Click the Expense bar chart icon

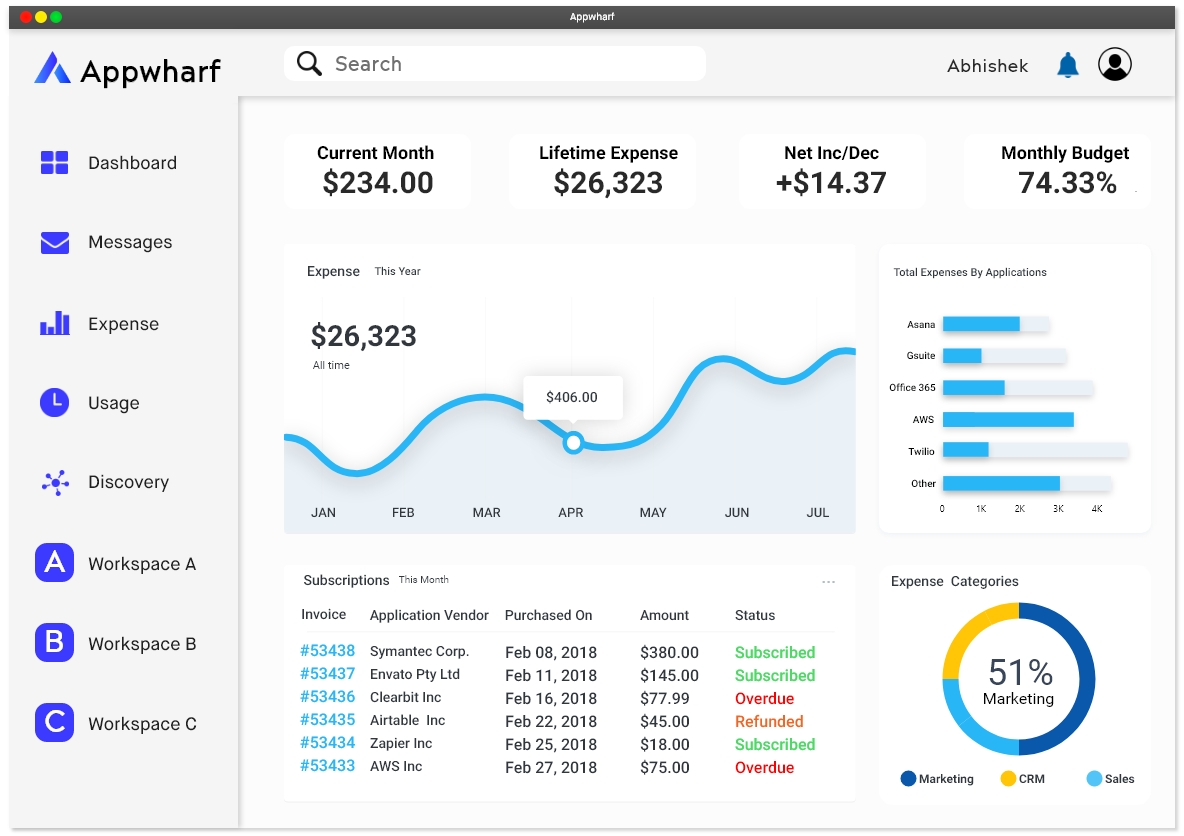(x=54, y=323)
